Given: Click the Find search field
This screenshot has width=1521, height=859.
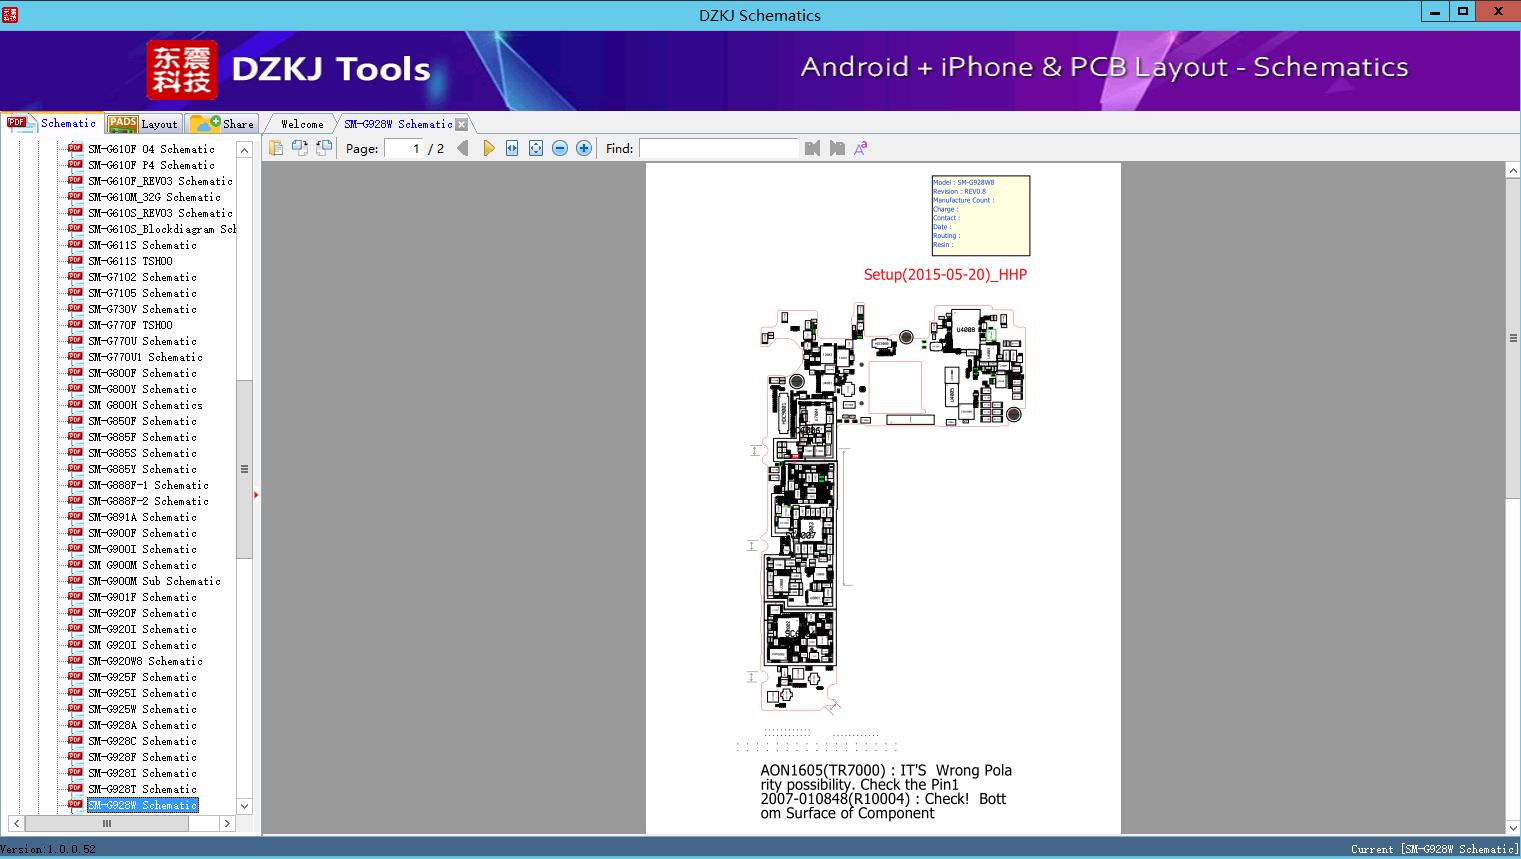Looking at the screenshot, I should tap(719, 148).
